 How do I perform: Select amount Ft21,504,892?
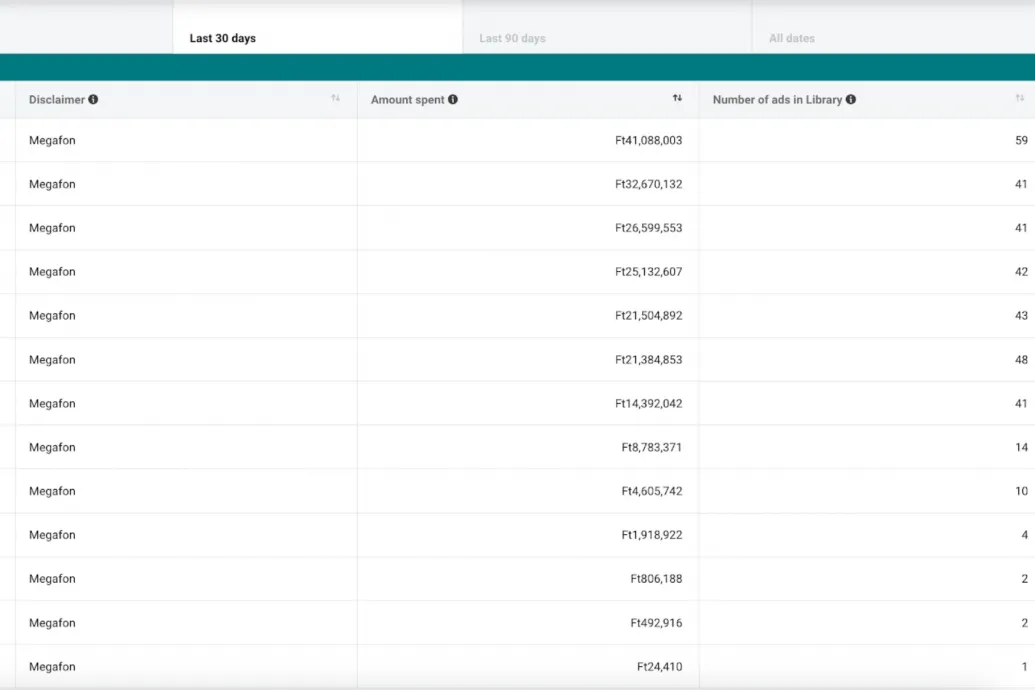click(648, 316)
